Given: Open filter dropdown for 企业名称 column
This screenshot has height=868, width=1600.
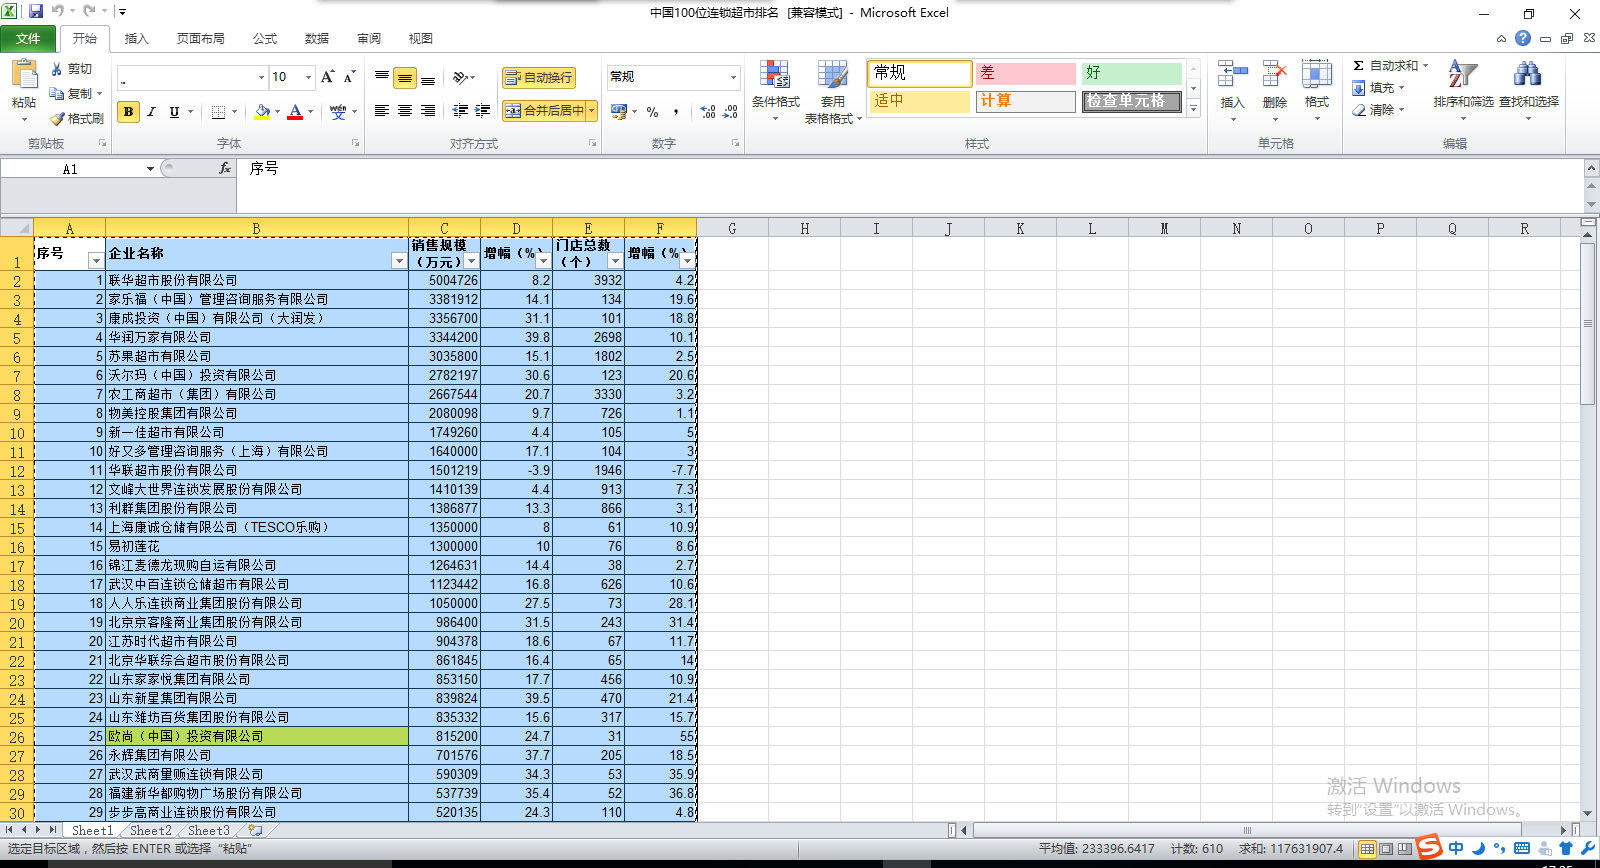Looking at the screenshot, I should (x=399, y=261).
